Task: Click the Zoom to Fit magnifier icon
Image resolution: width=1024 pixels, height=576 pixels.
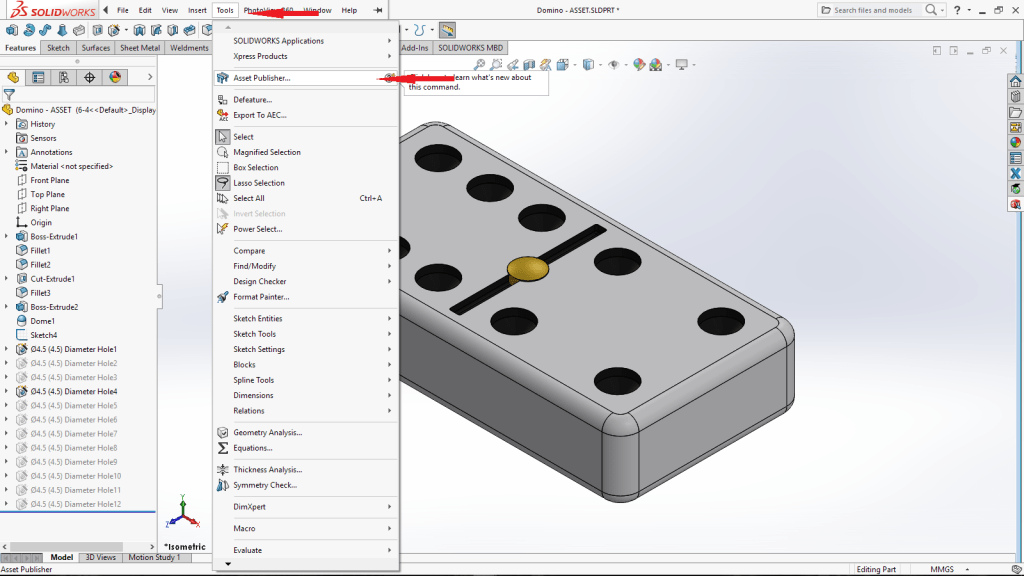Action: tap(480, 65)
